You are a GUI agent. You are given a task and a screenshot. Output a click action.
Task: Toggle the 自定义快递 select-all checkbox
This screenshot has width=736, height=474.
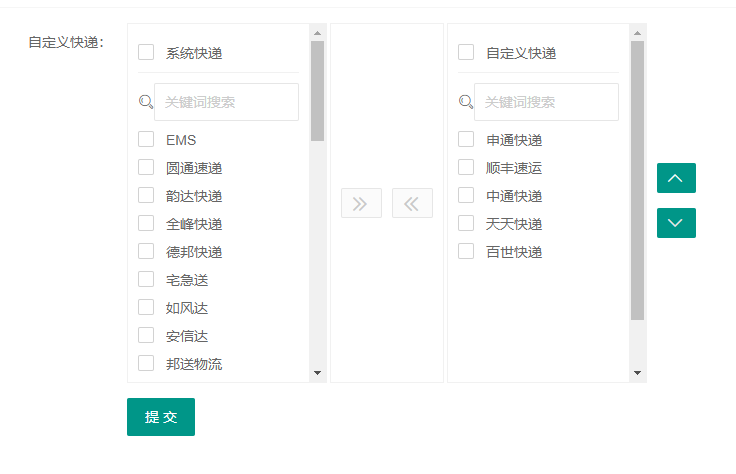tap(466, 52)
